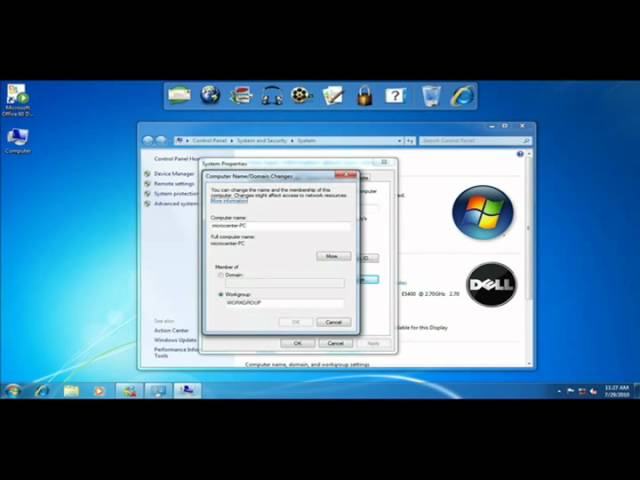Select the Workgroup radio button
The width and height of the screenshot is (640, 480).
[x=221, y=294]
